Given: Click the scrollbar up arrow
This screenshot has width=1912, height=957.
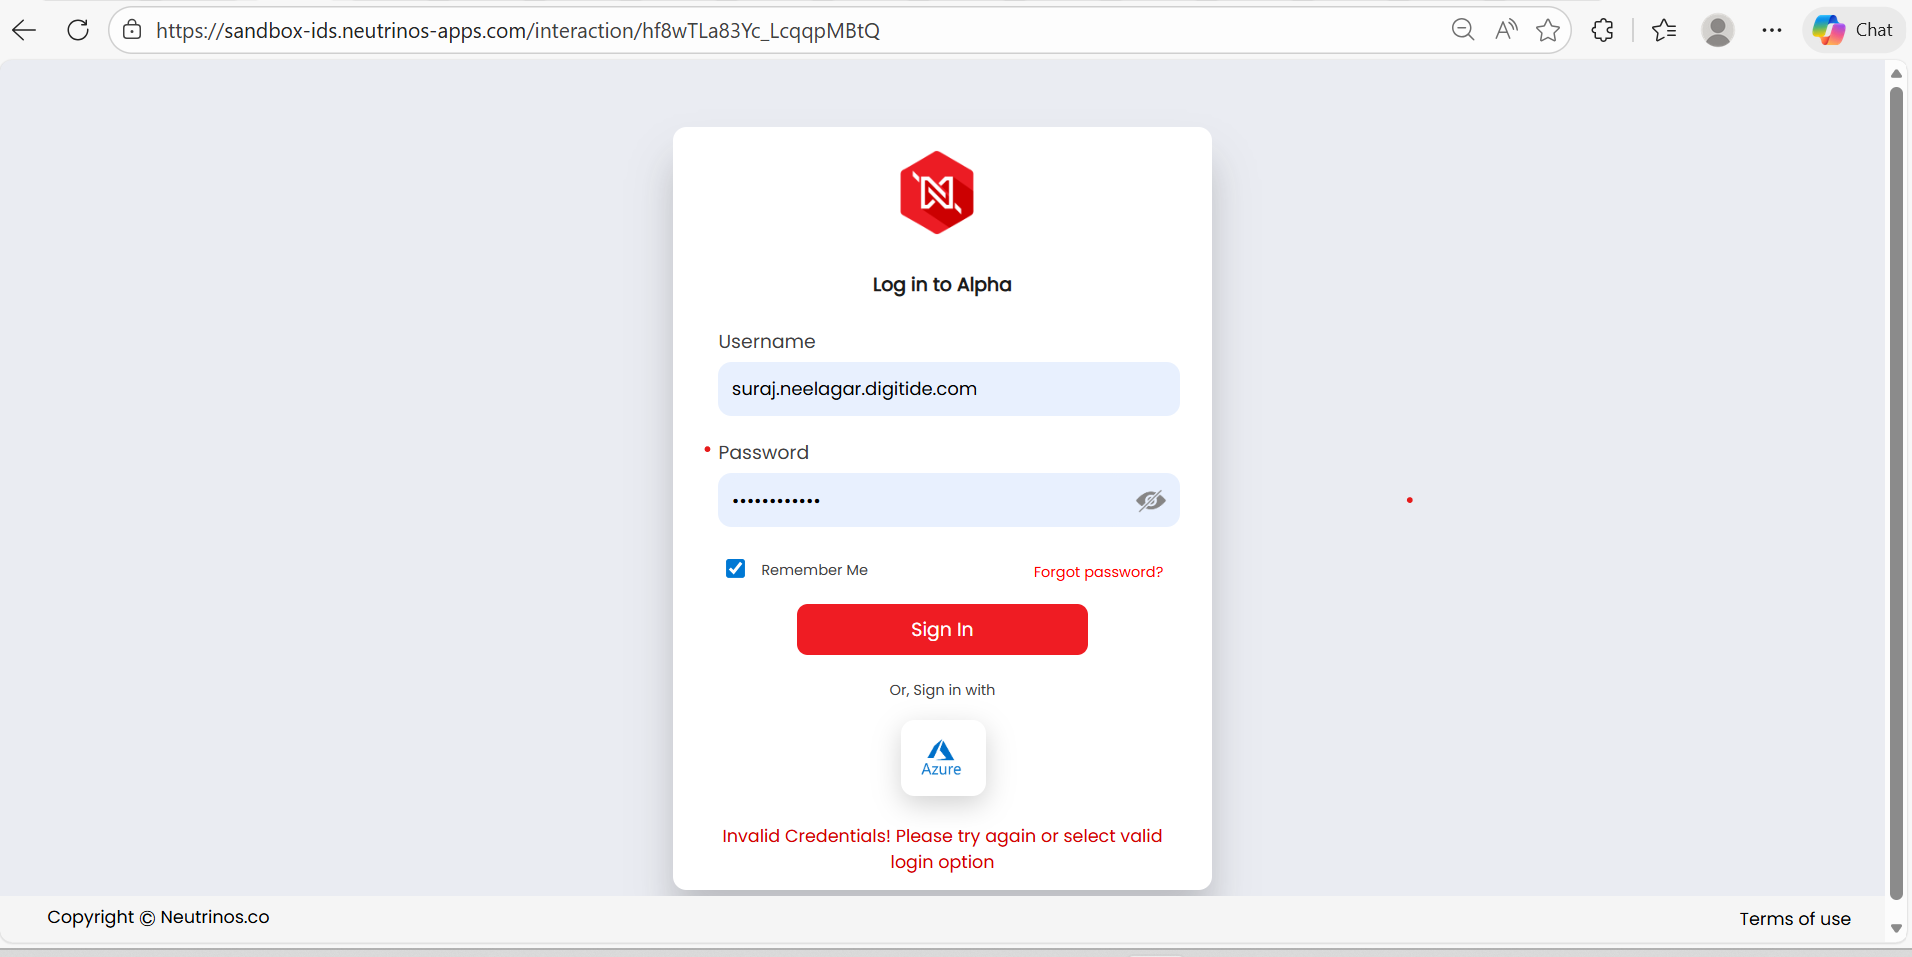Looking at the screenshot, I should tap(1896, 73).
